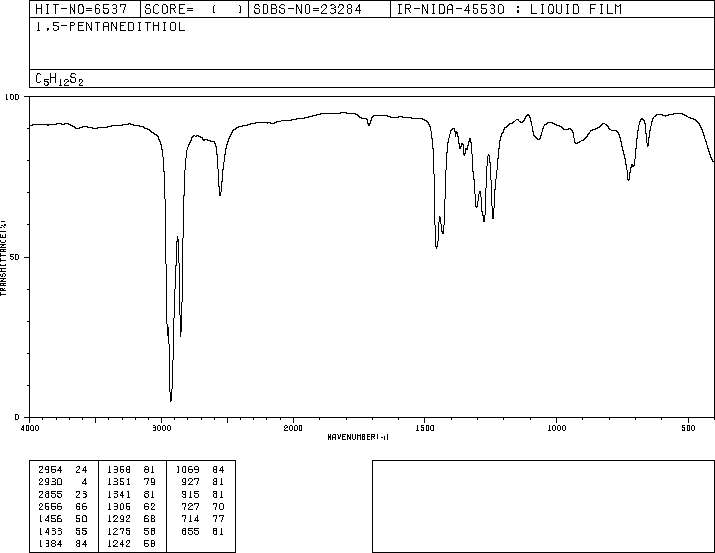
Task: Click the 1000 label on wavenumber axis
Action: pyautogui.click(x=556, y=428)
